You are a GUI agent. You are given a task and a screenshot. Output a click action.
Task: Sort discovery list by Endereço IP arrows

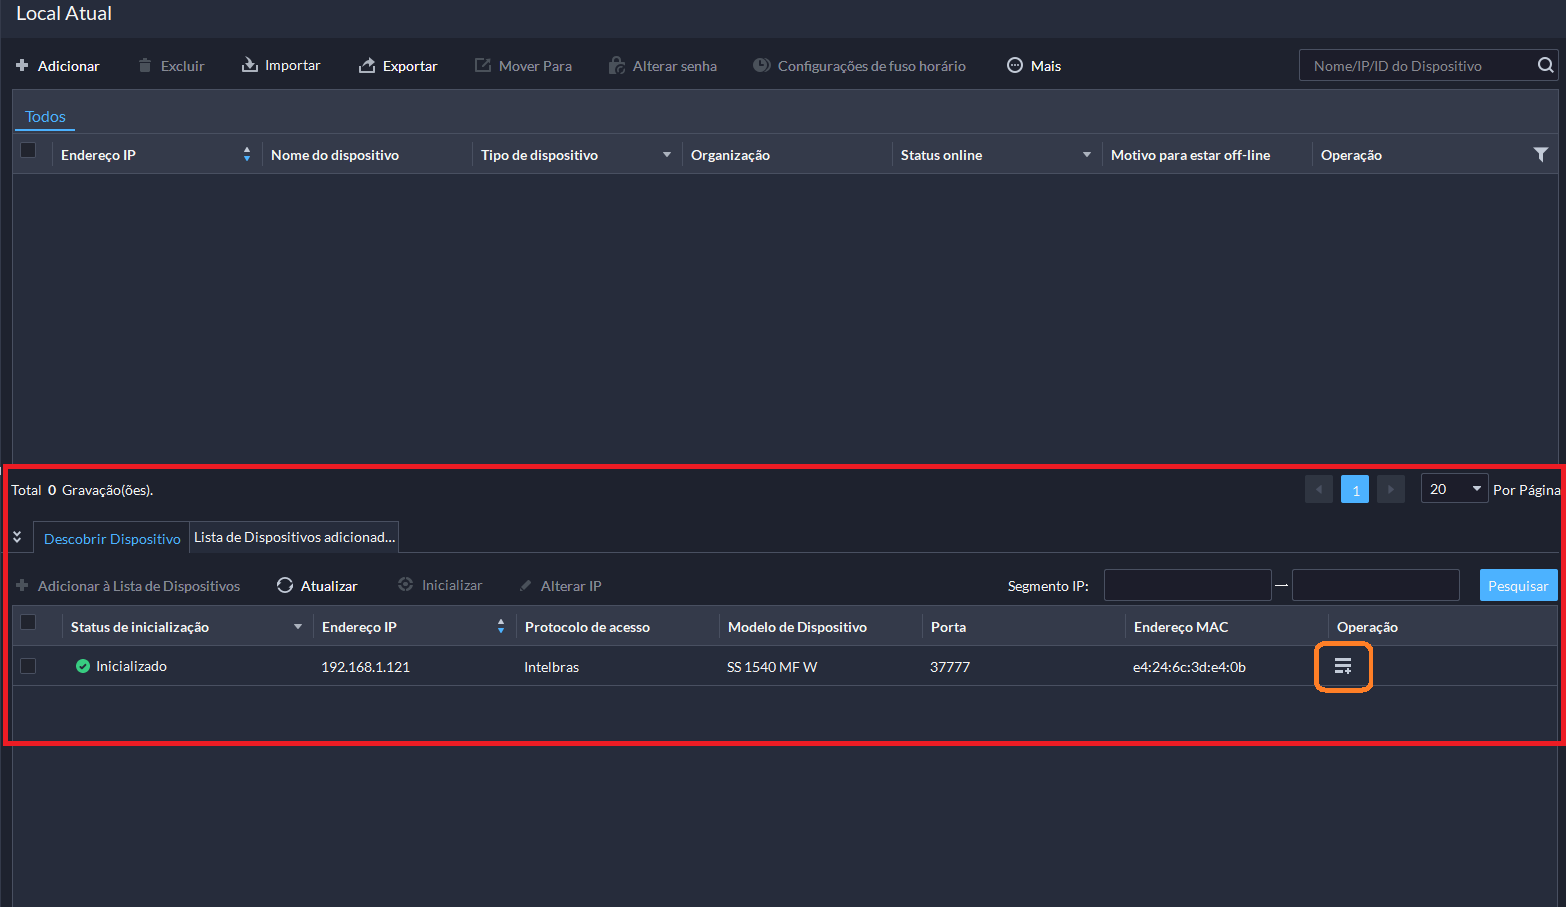click(x=501, y=626)
